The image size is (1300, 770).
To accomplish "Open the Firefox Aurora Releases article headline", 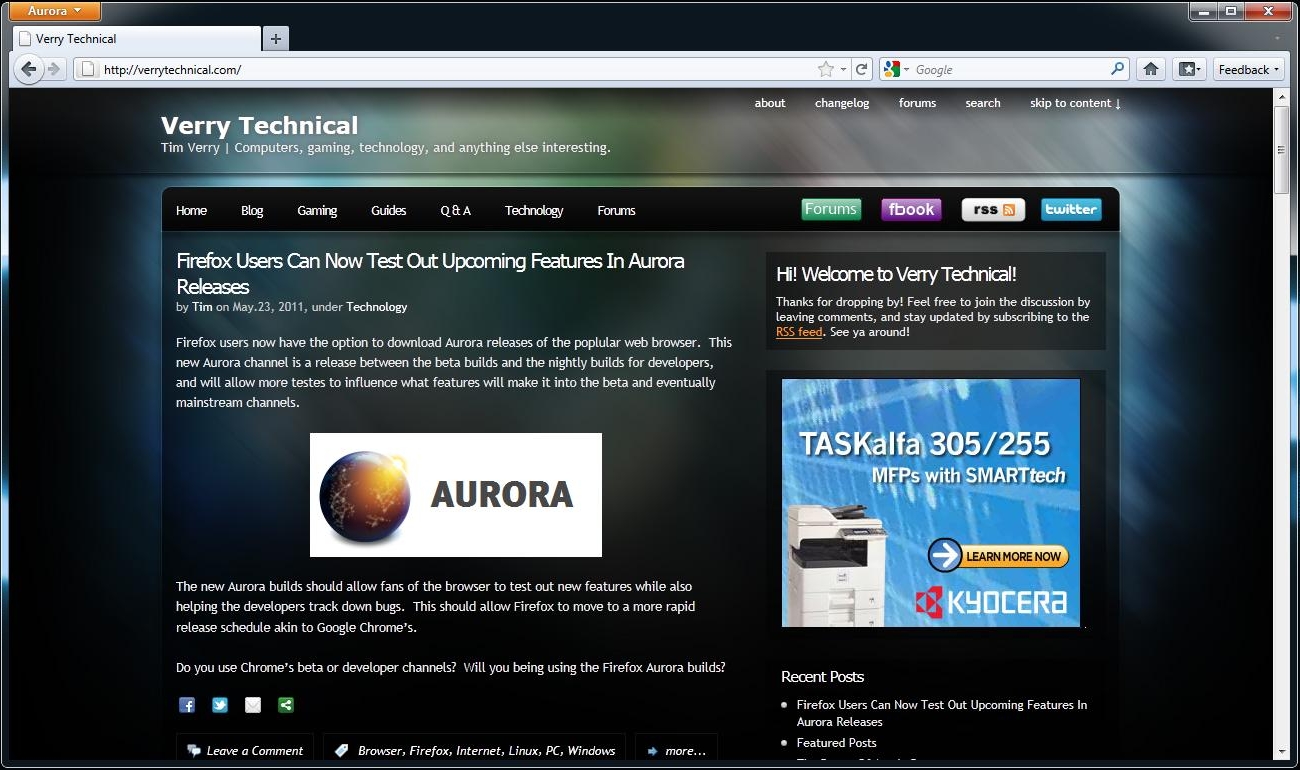I will (430, 274).
